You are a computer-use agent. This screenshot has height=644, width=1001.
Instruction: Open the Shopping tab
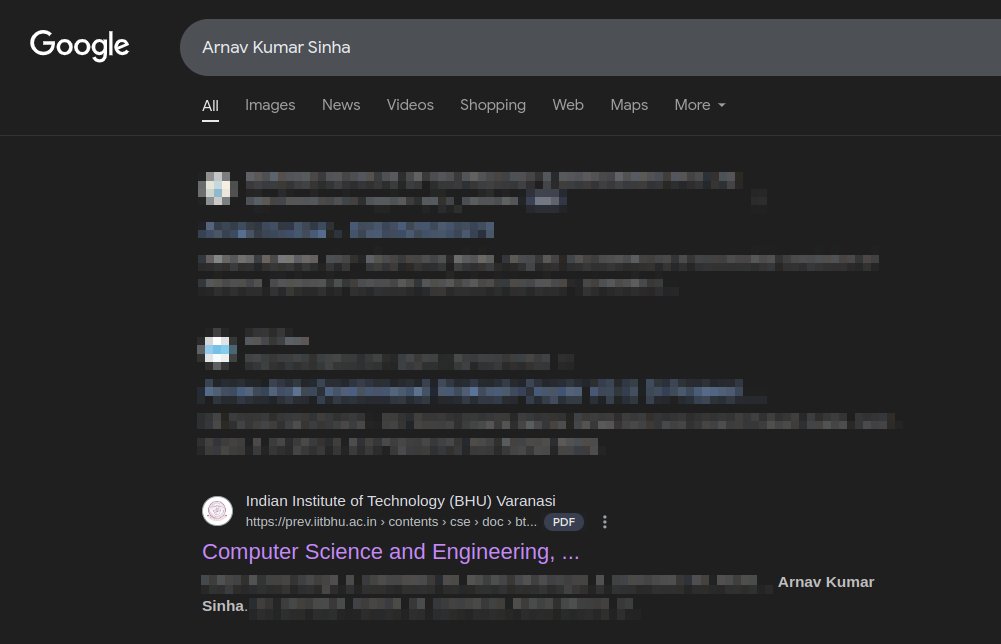(x=493, y=105)
